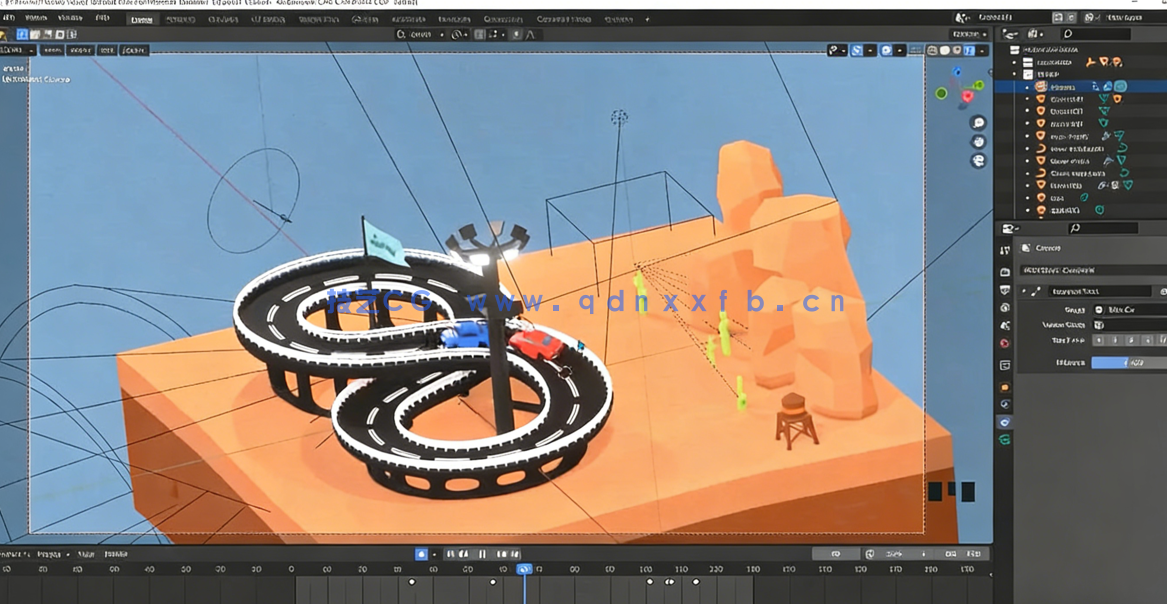Image resolution: width=1167 pixels, height=604 pixels.
Task: Open the Modifier Properties wrench icon
Action: [1003, 404]
